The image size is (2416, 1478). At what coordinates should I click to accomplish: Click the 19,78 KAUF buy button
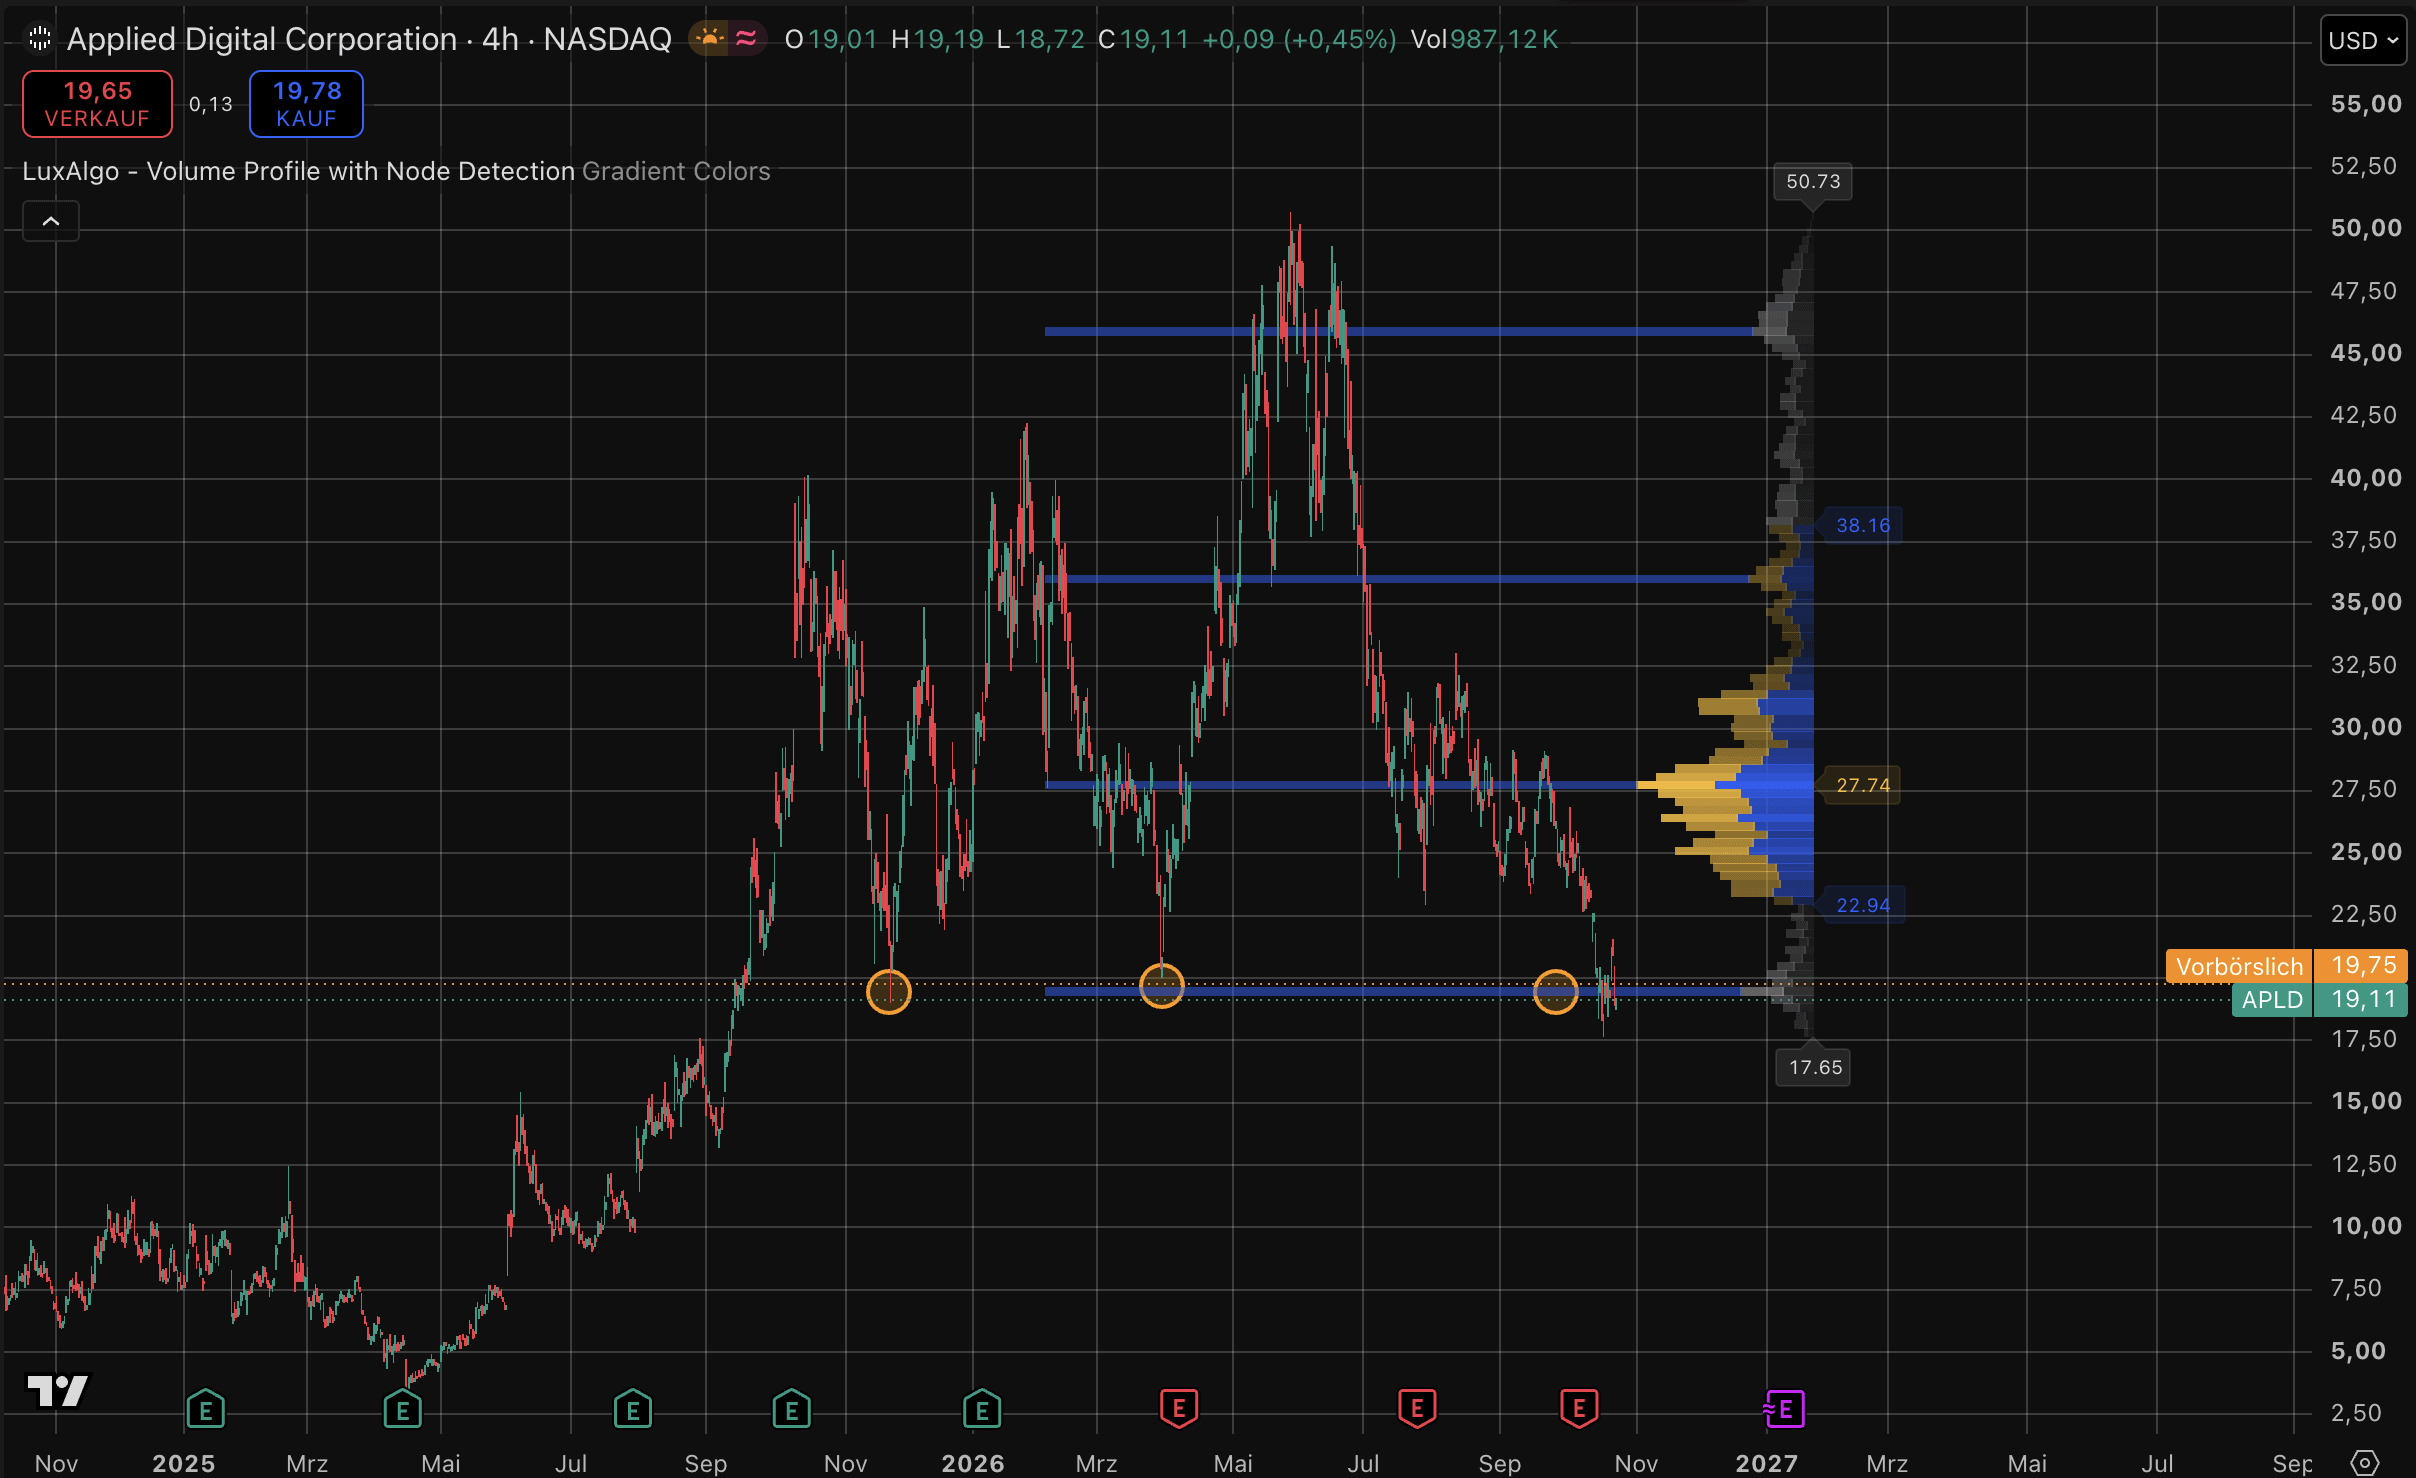306,104
